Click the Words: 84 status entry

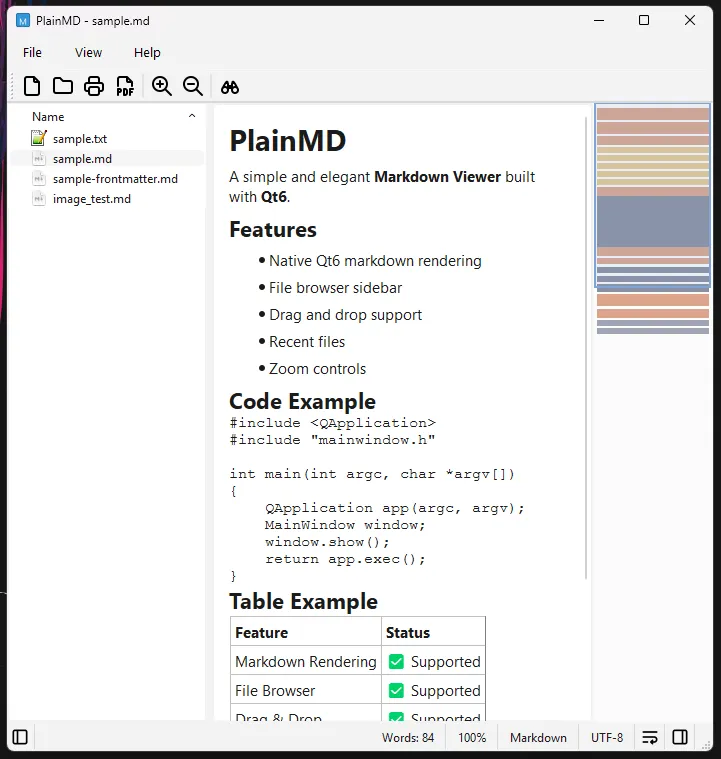coord(408,738)
